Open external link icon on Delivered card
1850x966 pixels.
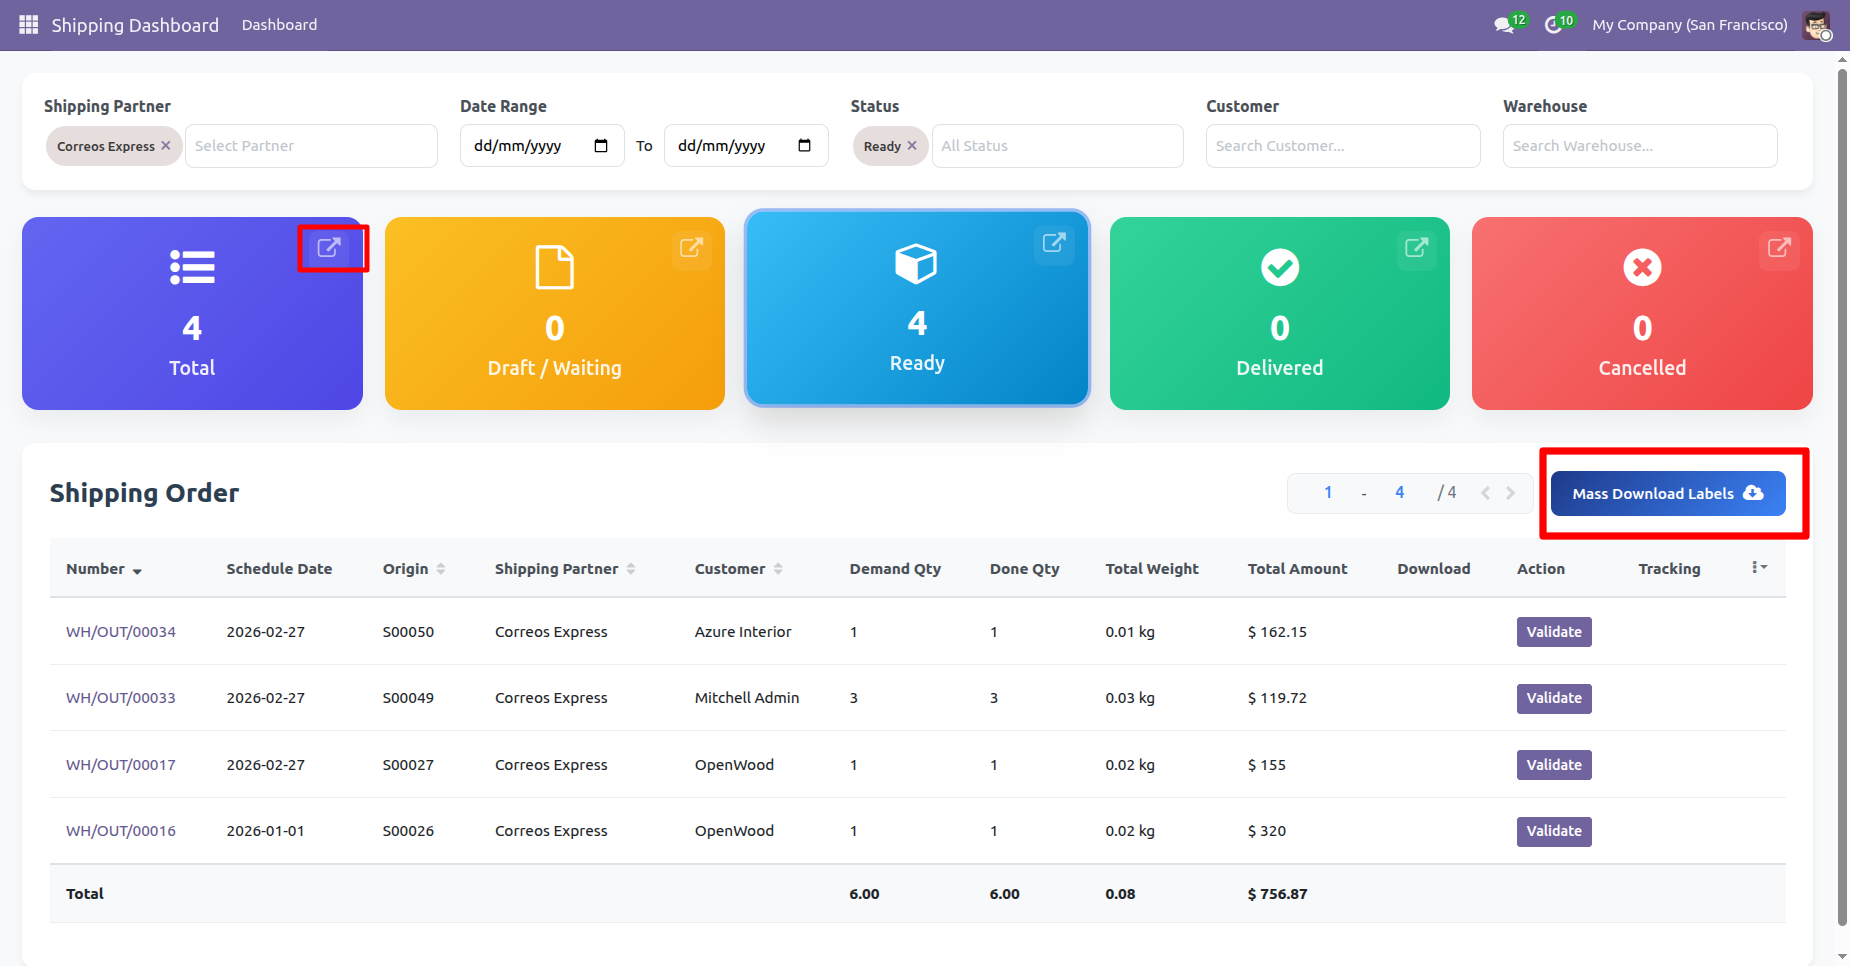point(1416,247)
